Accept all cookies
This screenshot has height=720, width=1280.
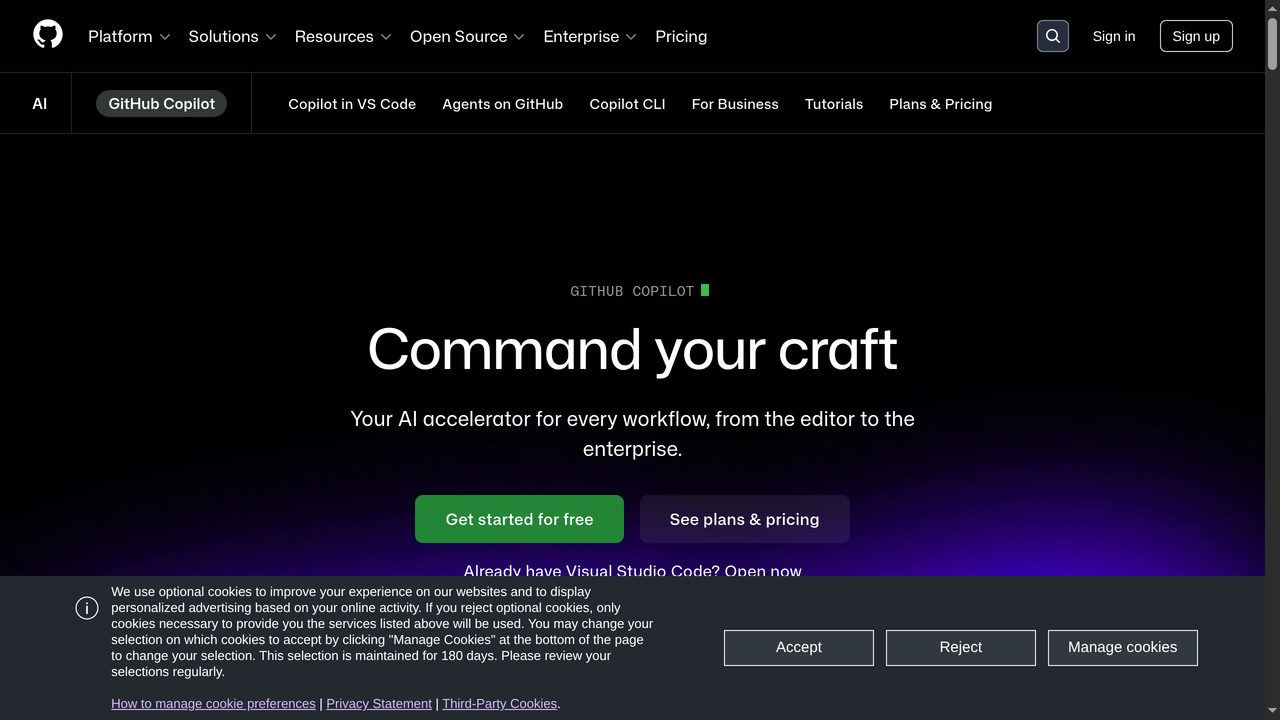click(x=798, y=647)
